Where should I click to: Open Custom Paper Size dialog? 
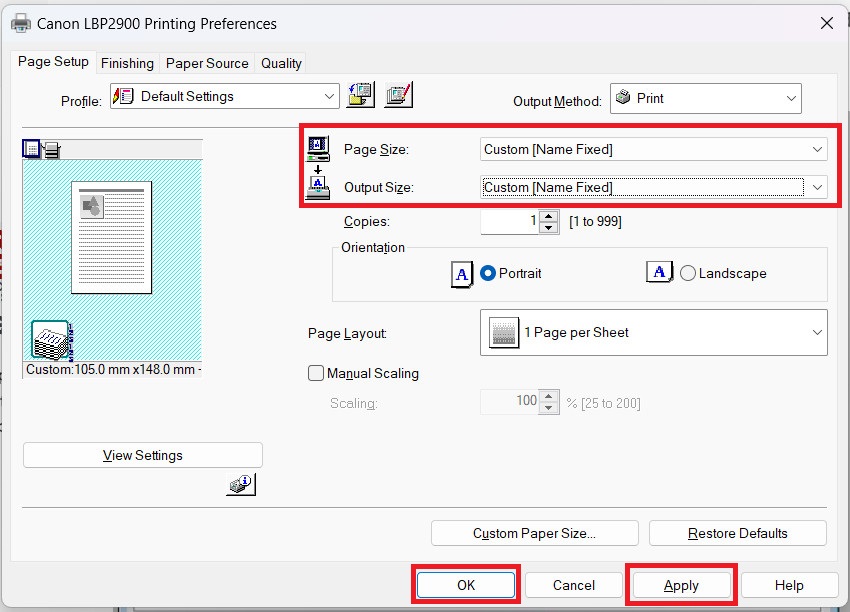coord(535,533)
